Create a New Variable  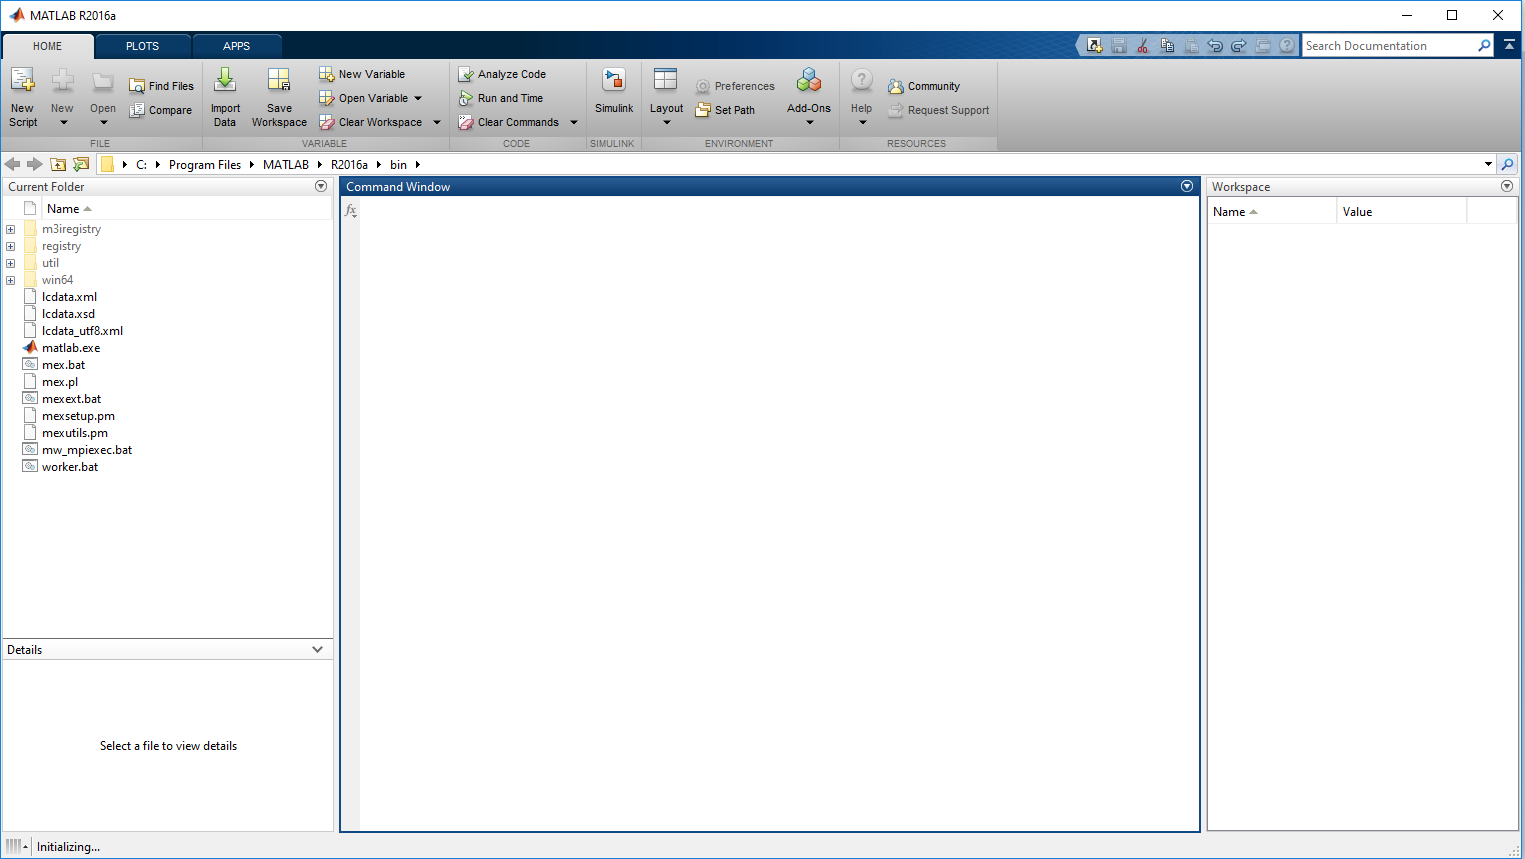coord(362,74)
